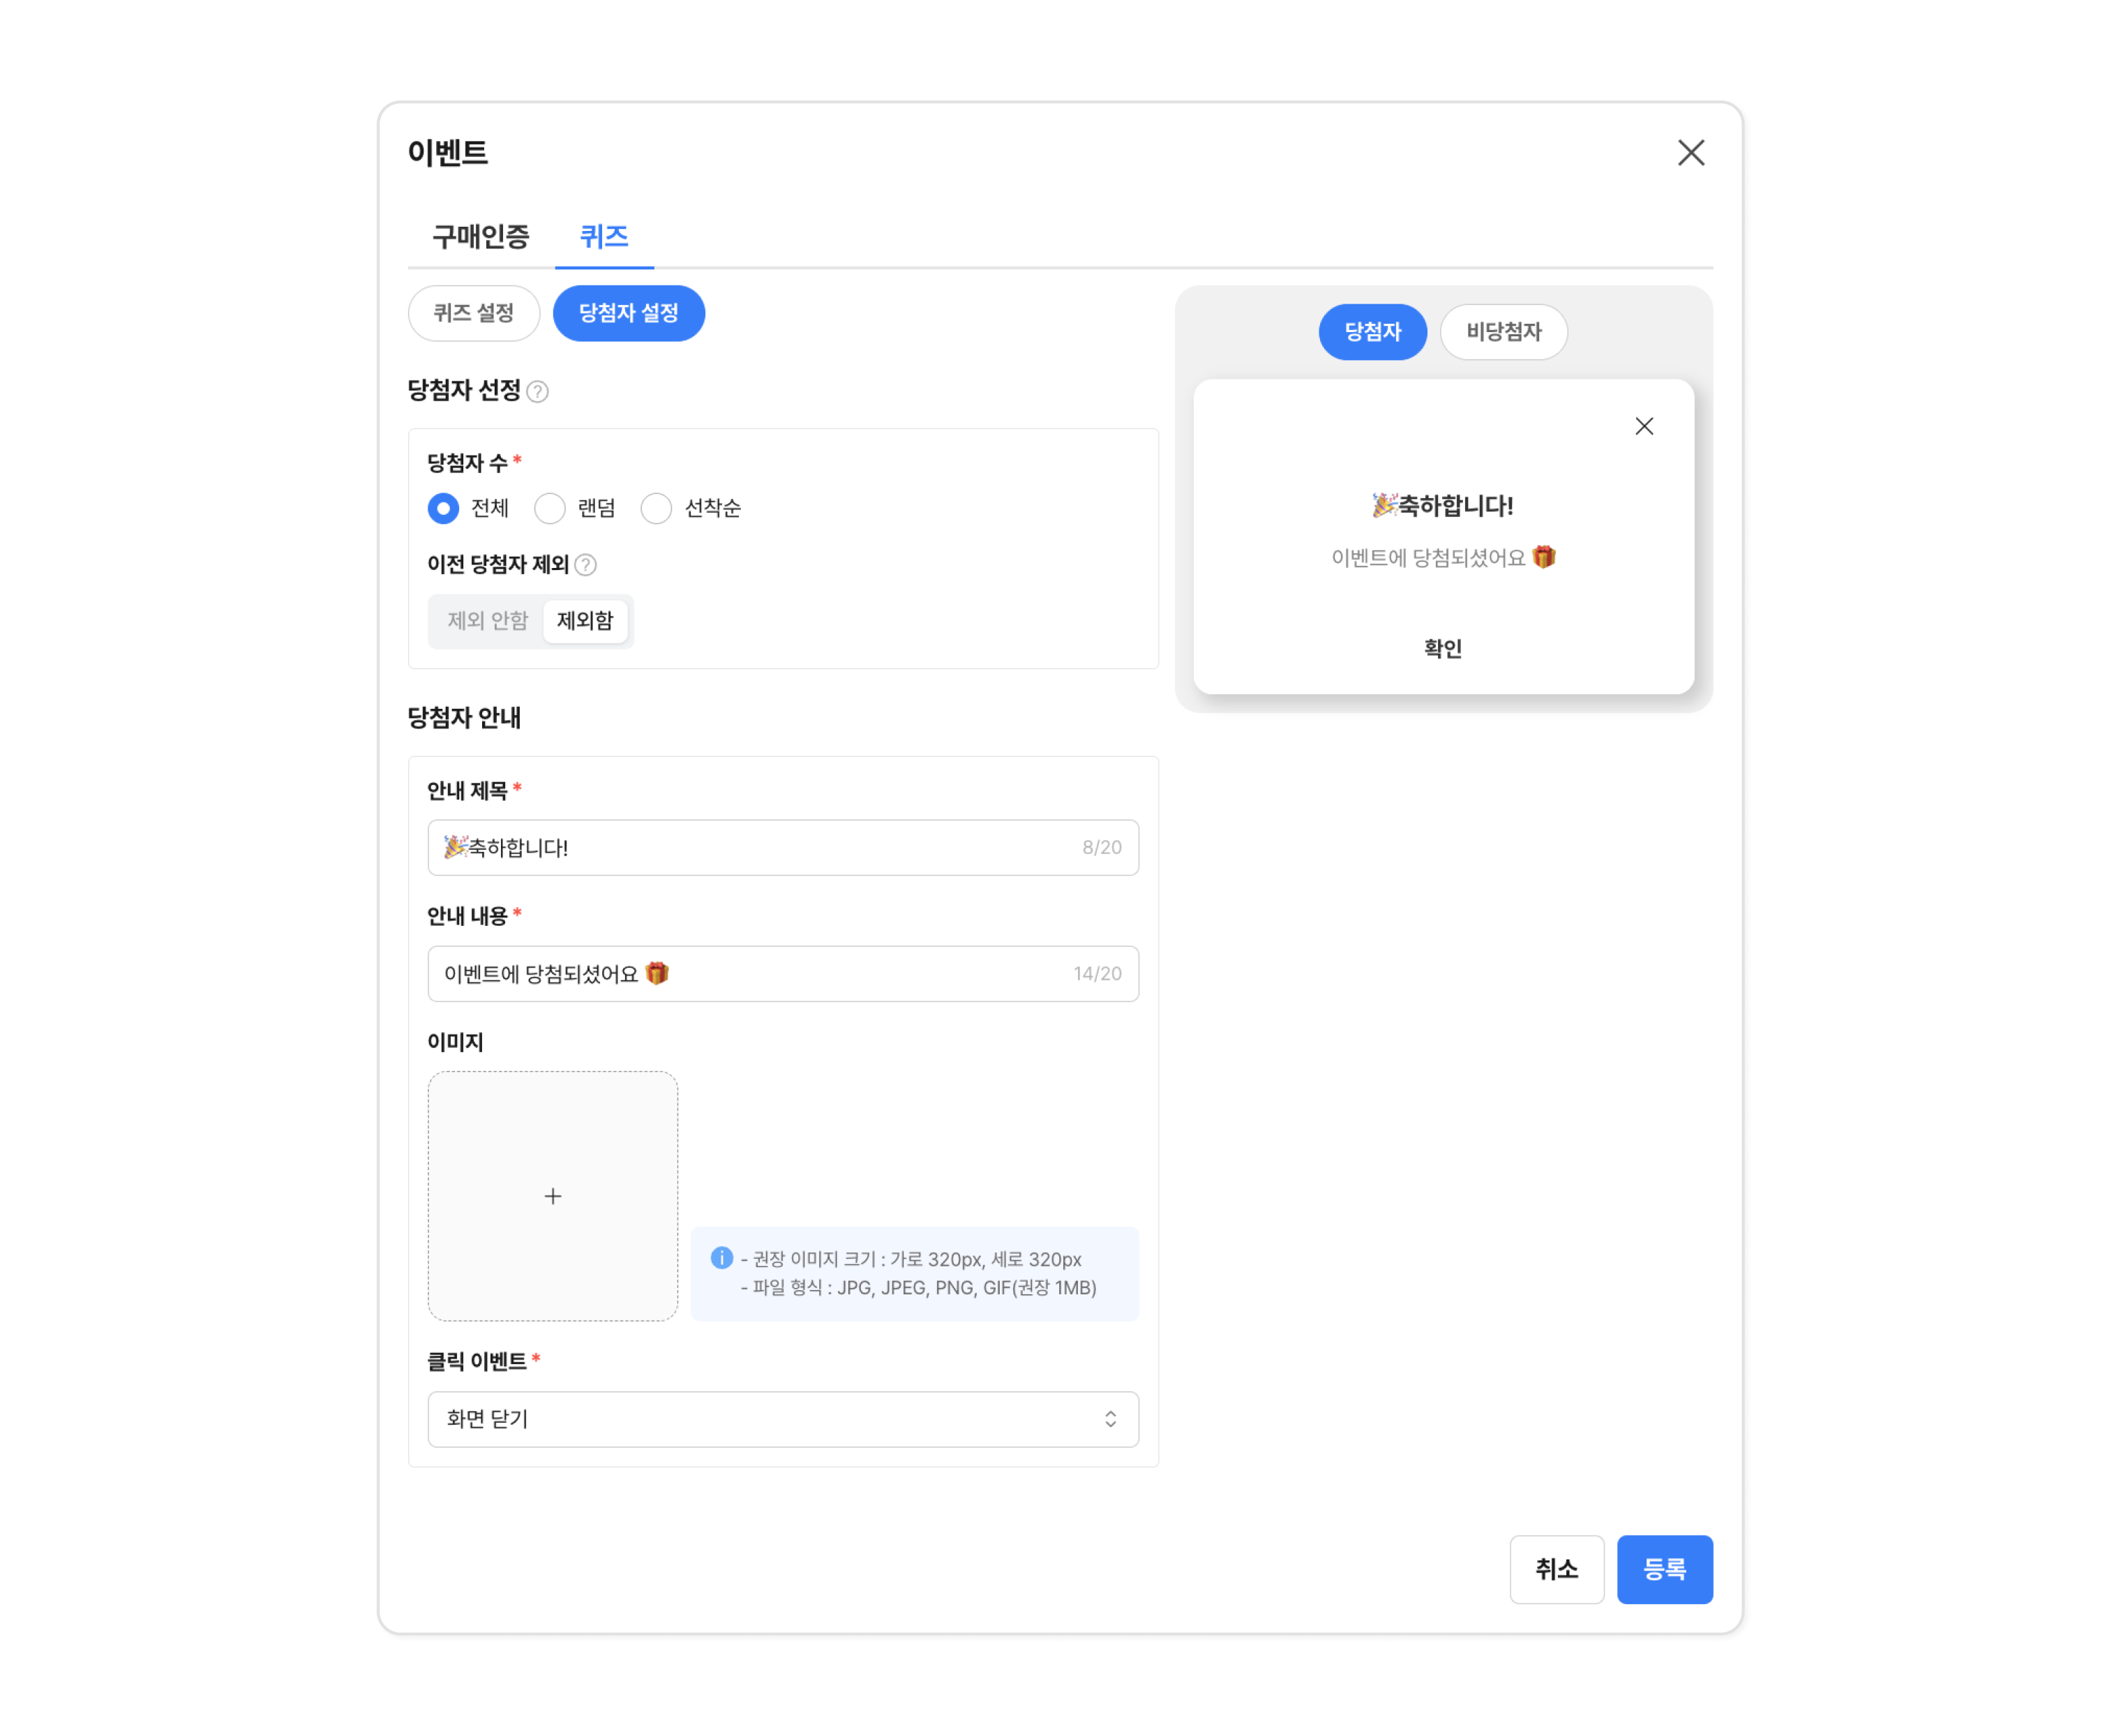
Task: Click the 안내 내용 input field
Action: coord(783,974)
